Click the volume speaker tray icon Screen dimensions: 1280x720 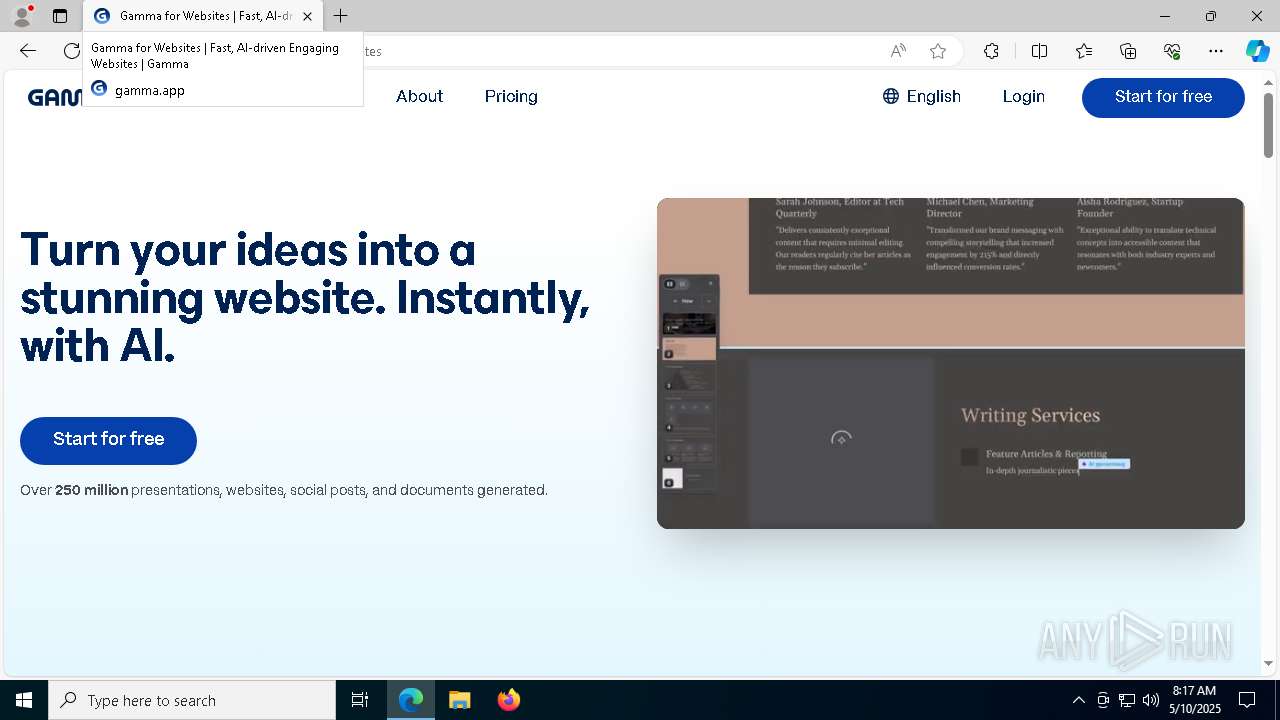pos(1150,700)
